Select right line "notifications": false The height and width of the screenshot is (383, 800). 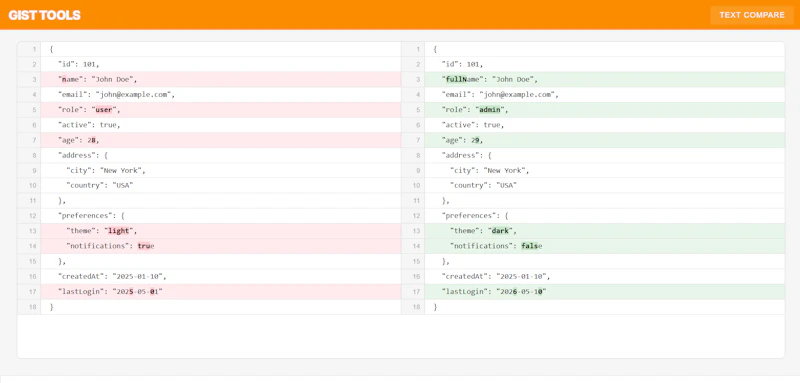605,246
